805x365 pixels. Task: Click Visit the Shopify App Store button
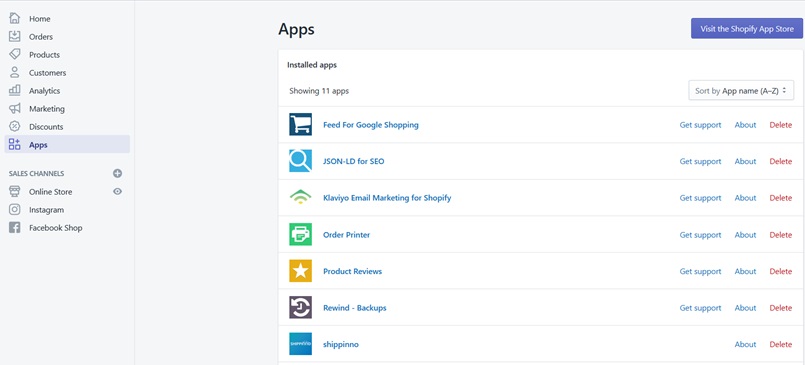click(x=747, y=29)
